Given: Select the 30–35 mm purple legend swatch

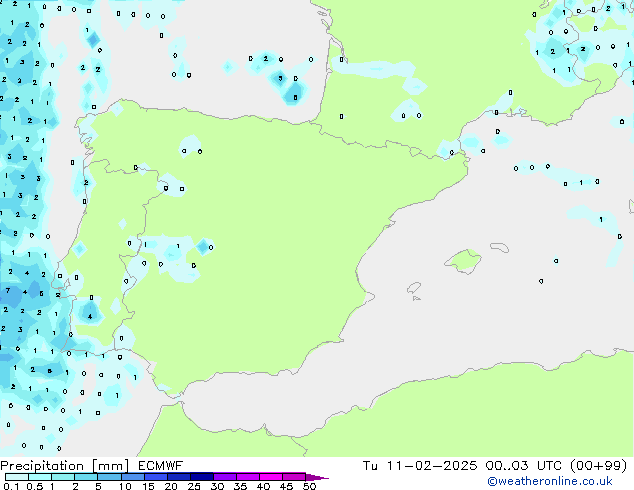Looking at the screenshot, I should [224, 477].
